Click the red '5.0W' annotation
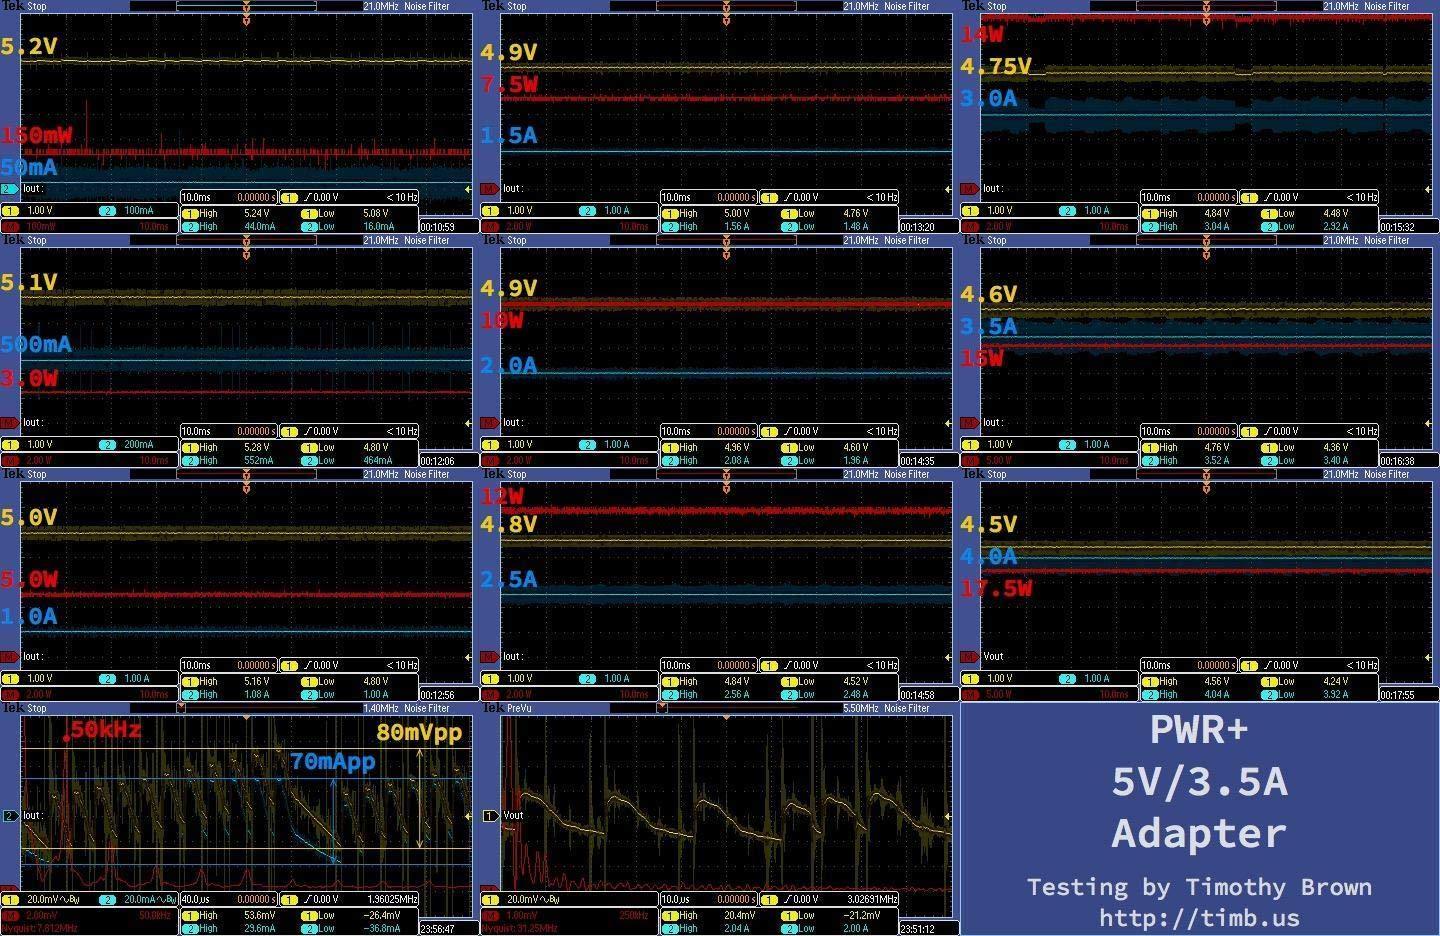 coord(29,579)
